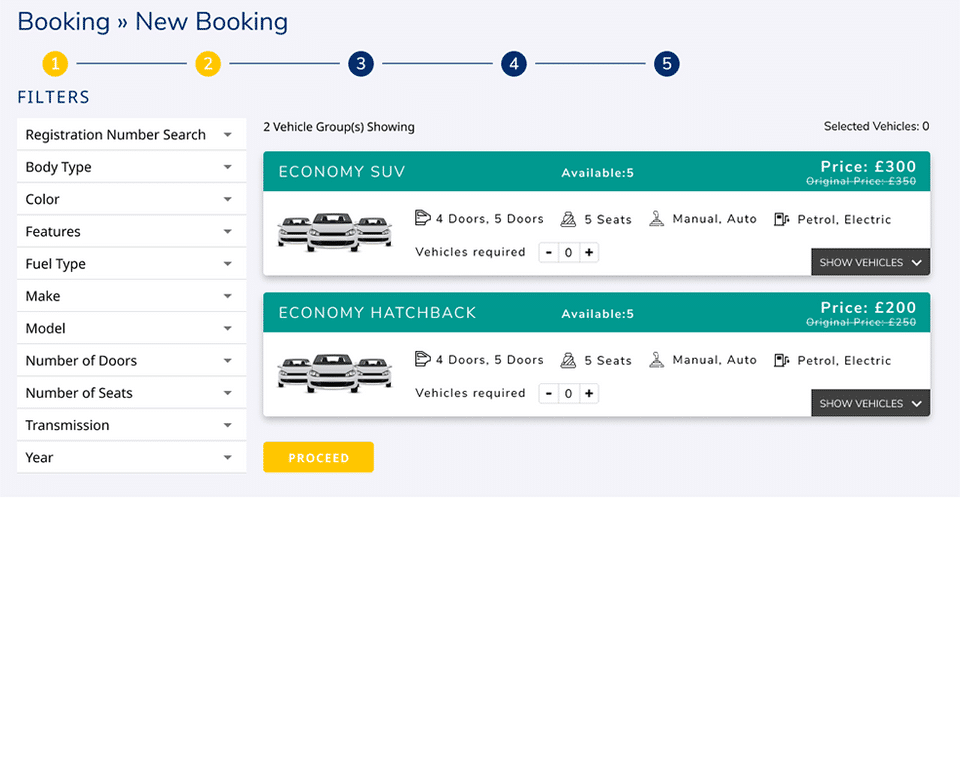This screenshot has height=773, width=960.
Task: Click the fuel pump icon in Economy SUV
Action: point(781,219)
